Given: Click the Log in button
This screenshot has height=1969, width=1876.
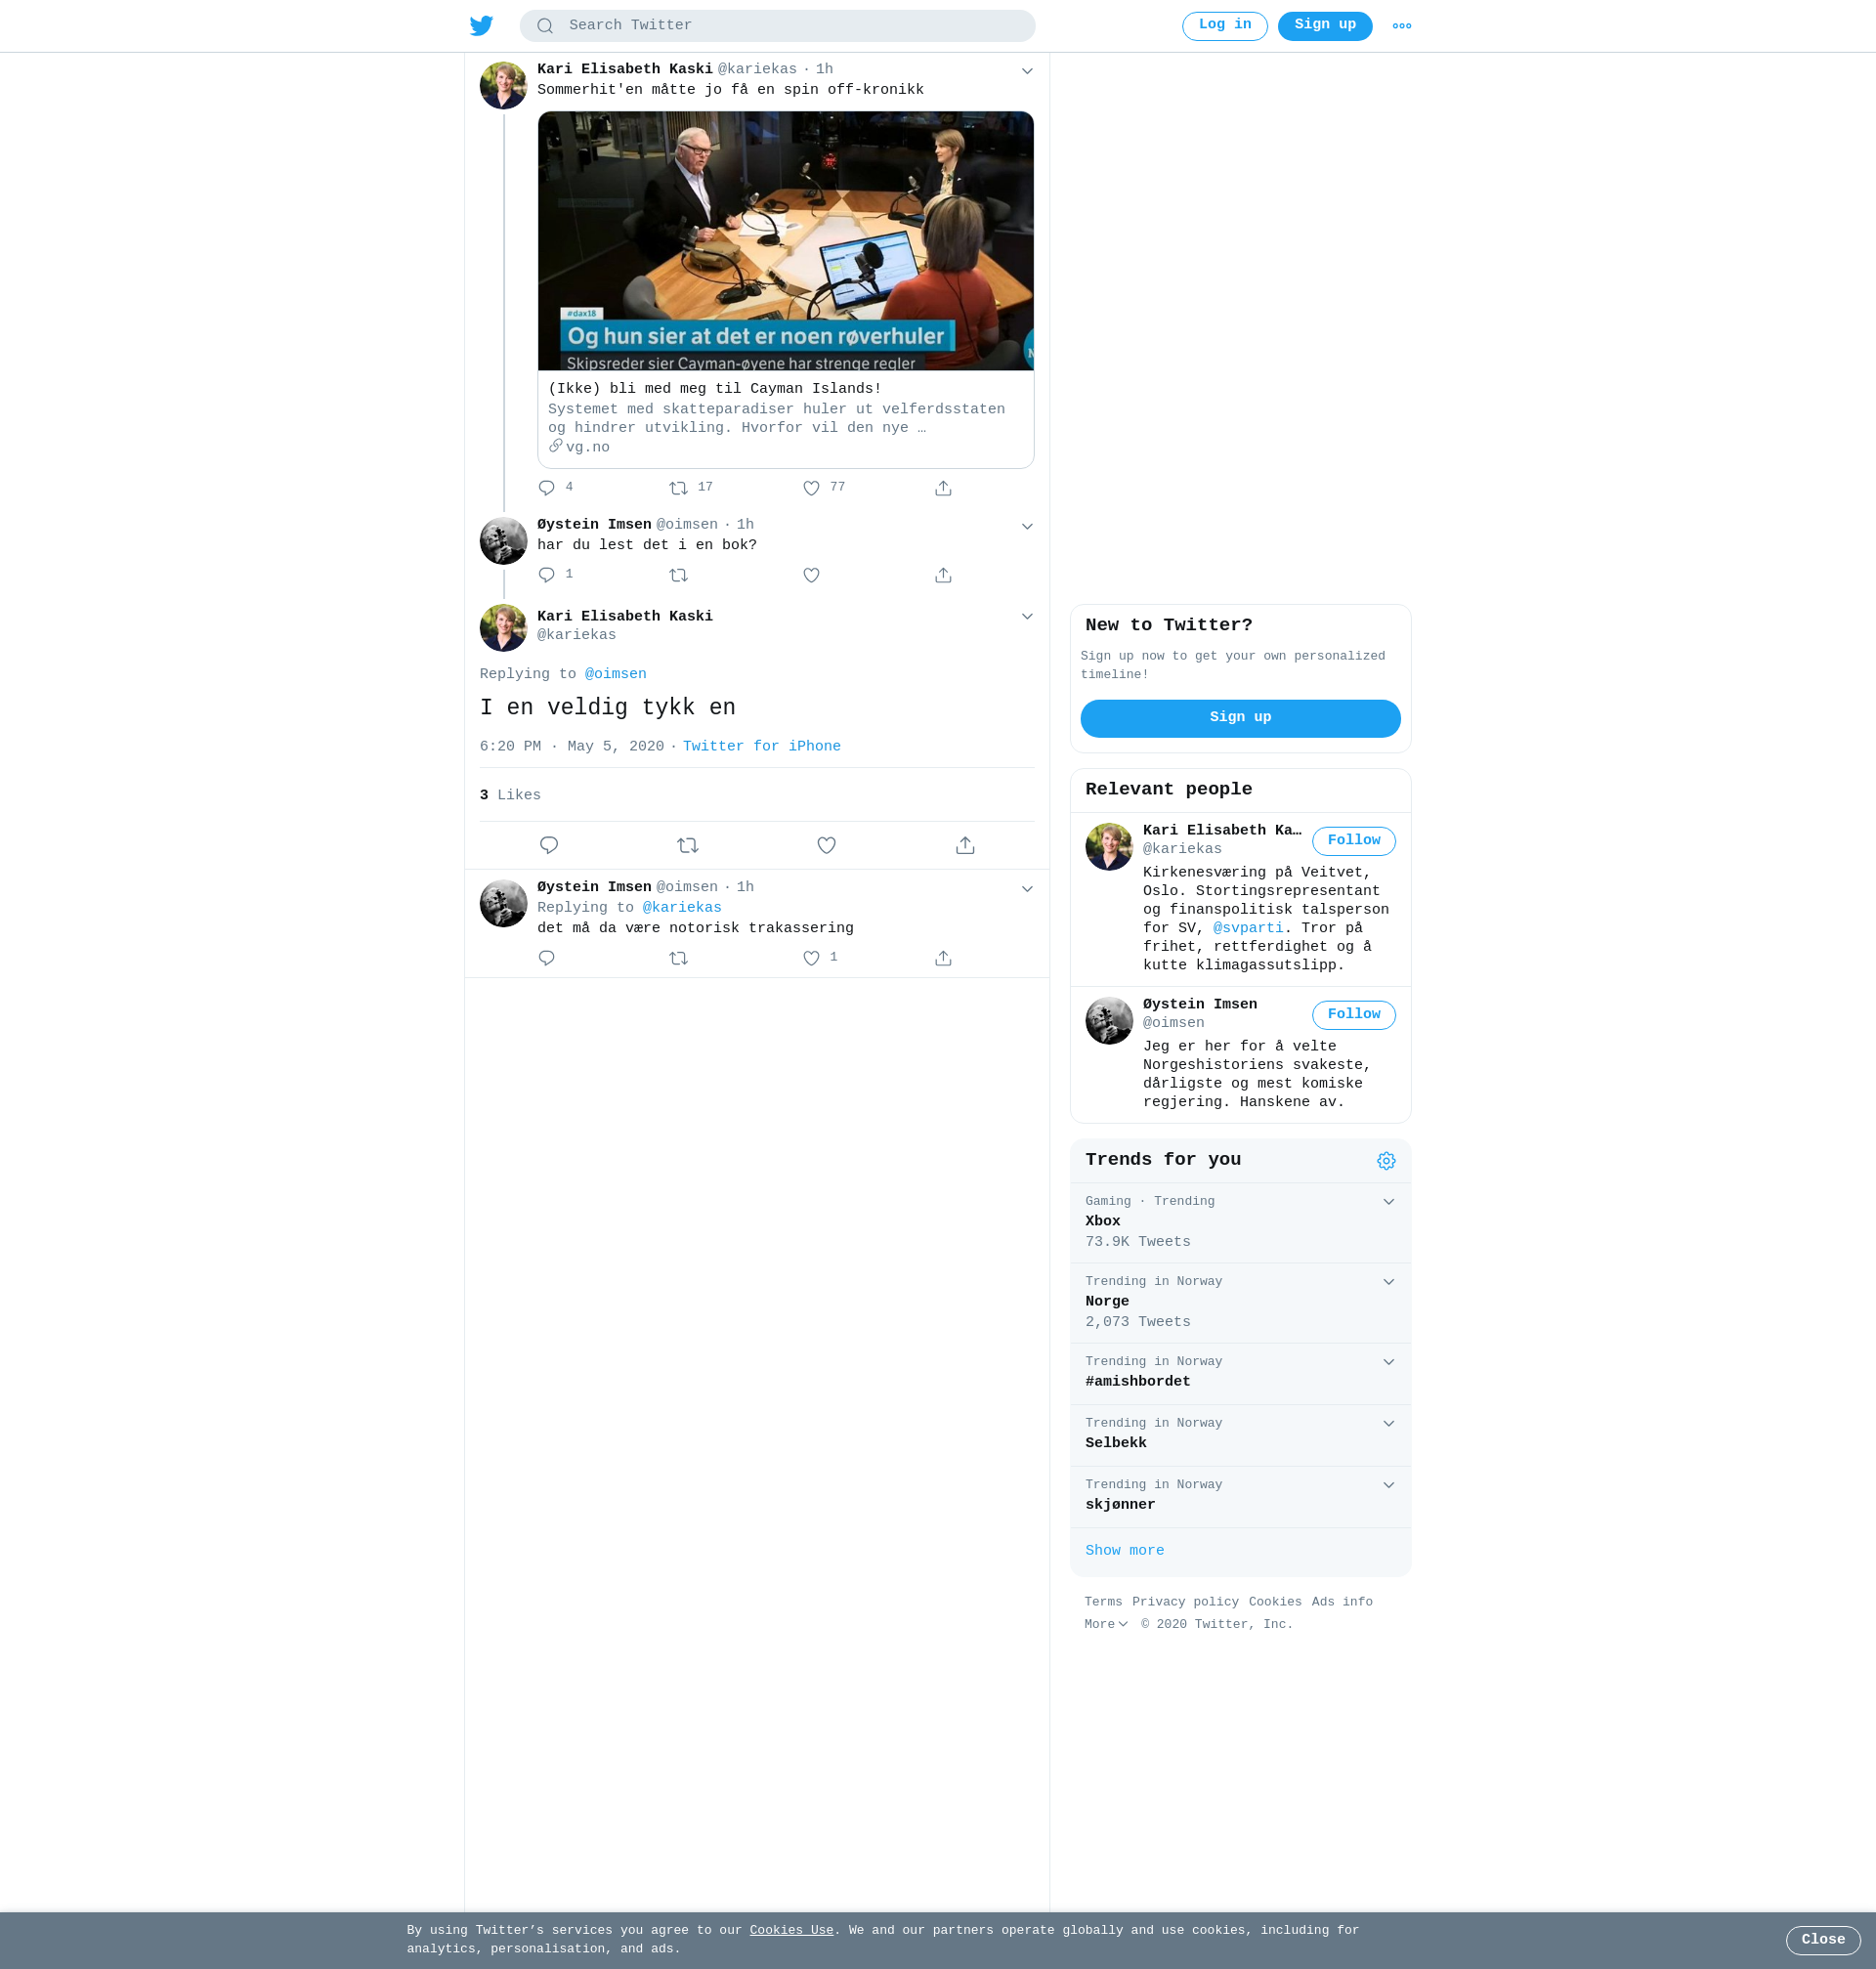Looking at the screenshot, I should 1224,26.
